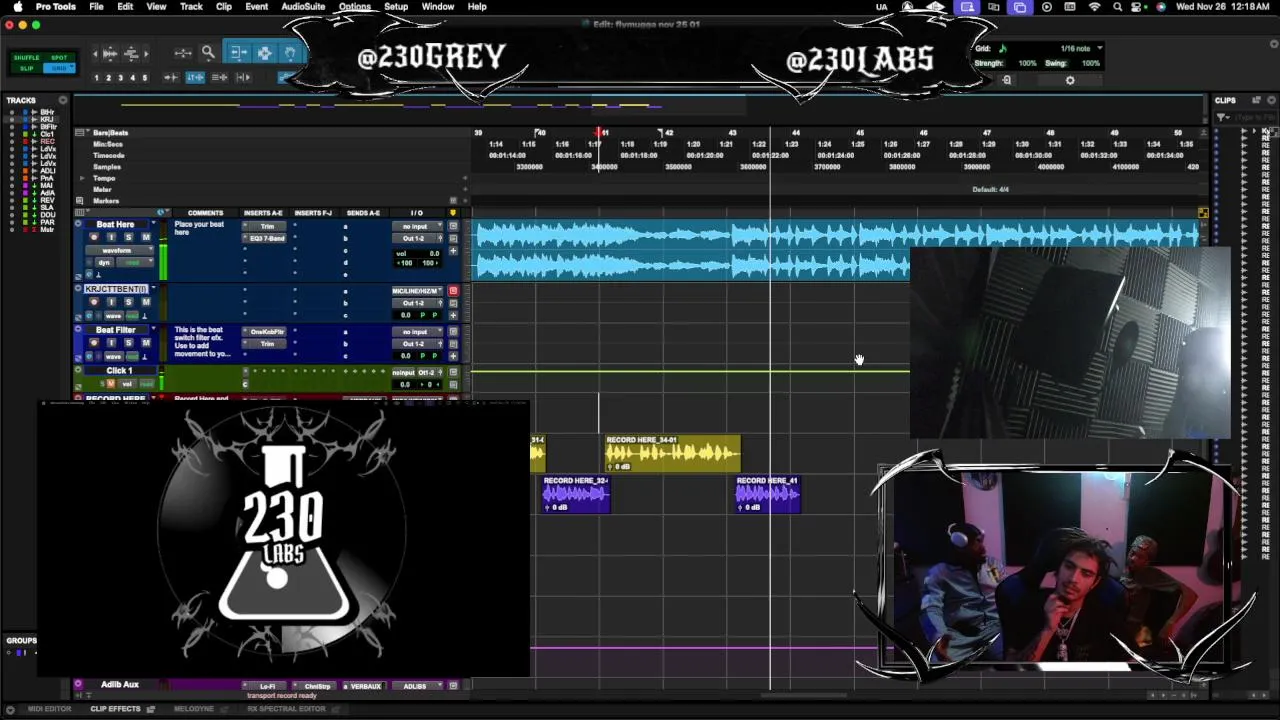Click red button on KRJCTTBENT I/O column
The width and height of the screenshot is (1280, 720).
[x=453, y=291]
